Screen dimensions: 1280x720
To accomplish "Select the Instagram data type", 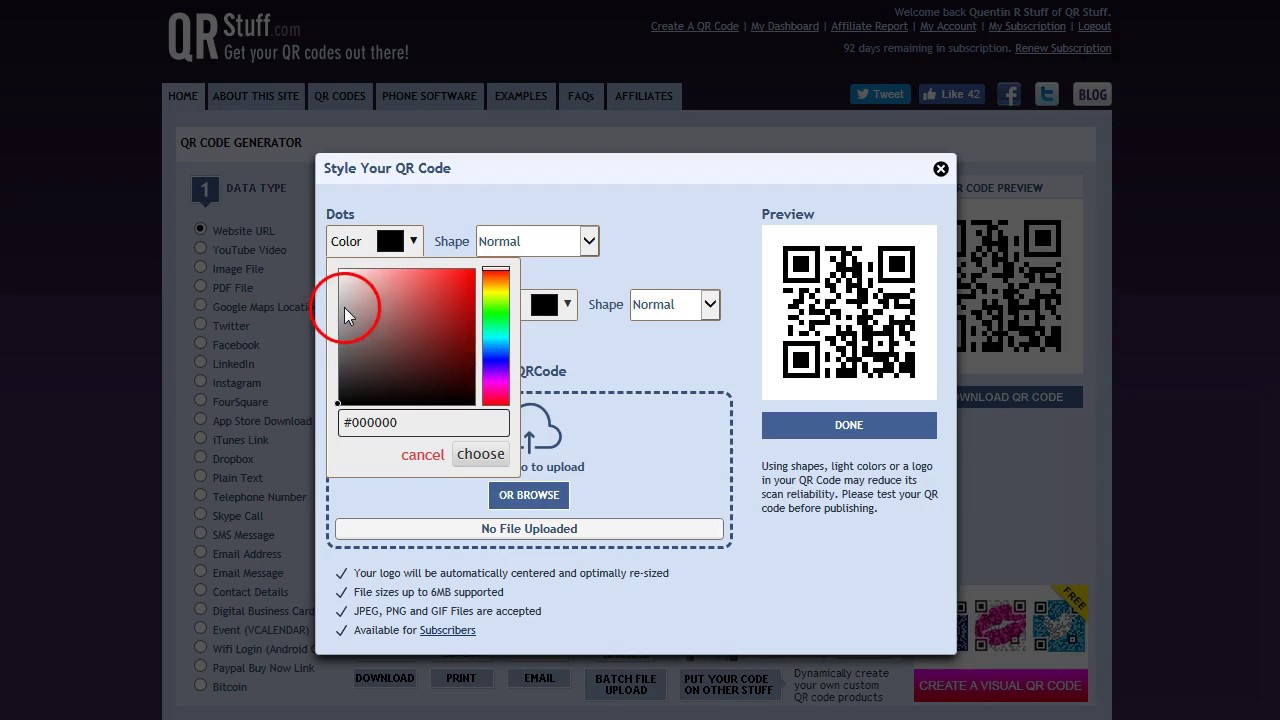I will 200,381.
